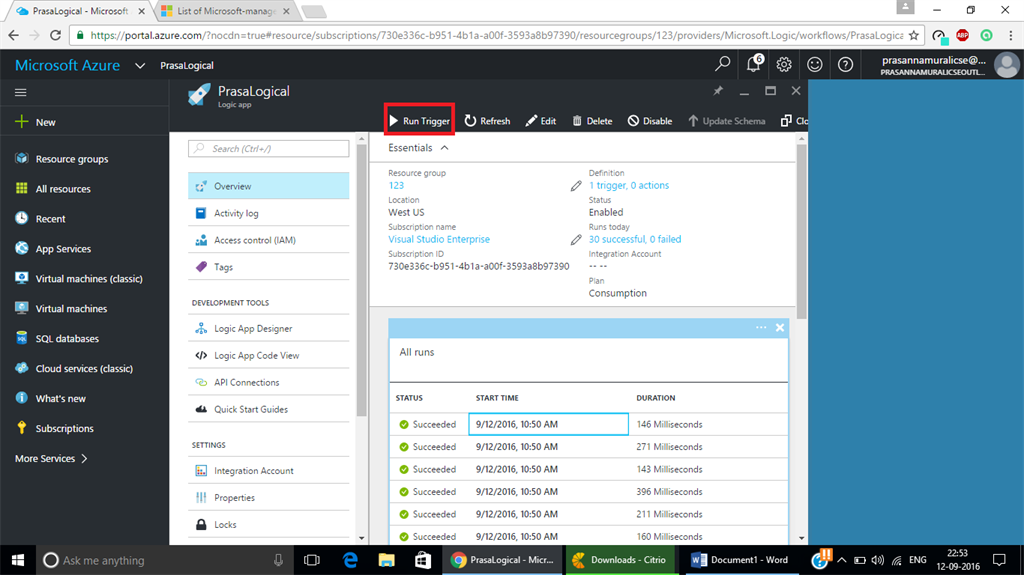Open Resource groups in sidebar

tap(61, 159)
